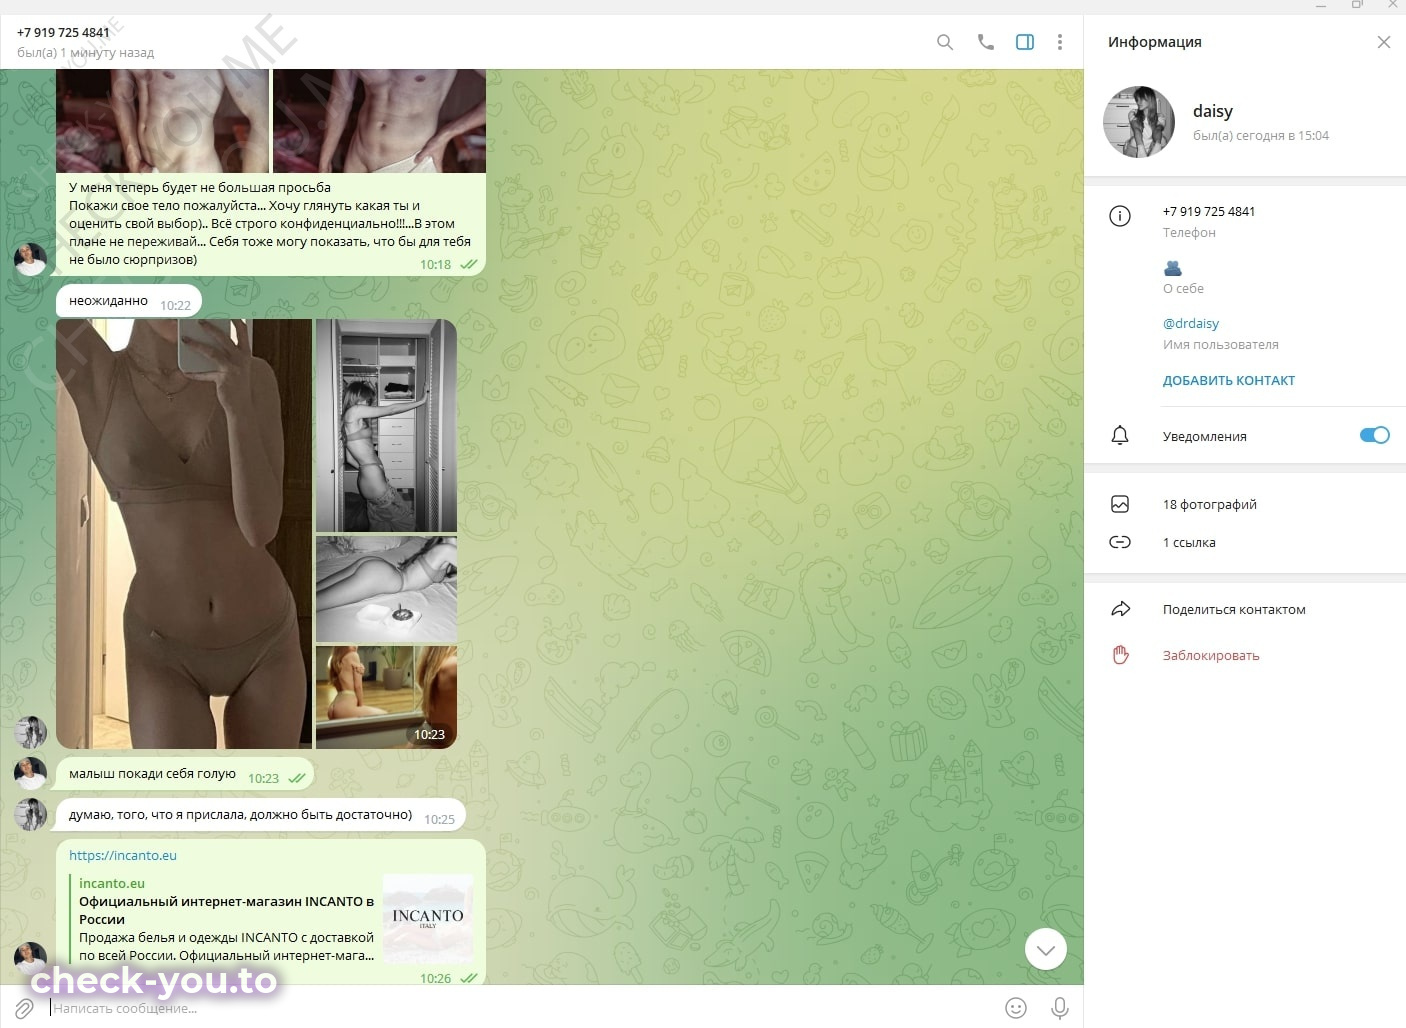
Task: Open daisy's profile photo
Action: (1139, 122)
